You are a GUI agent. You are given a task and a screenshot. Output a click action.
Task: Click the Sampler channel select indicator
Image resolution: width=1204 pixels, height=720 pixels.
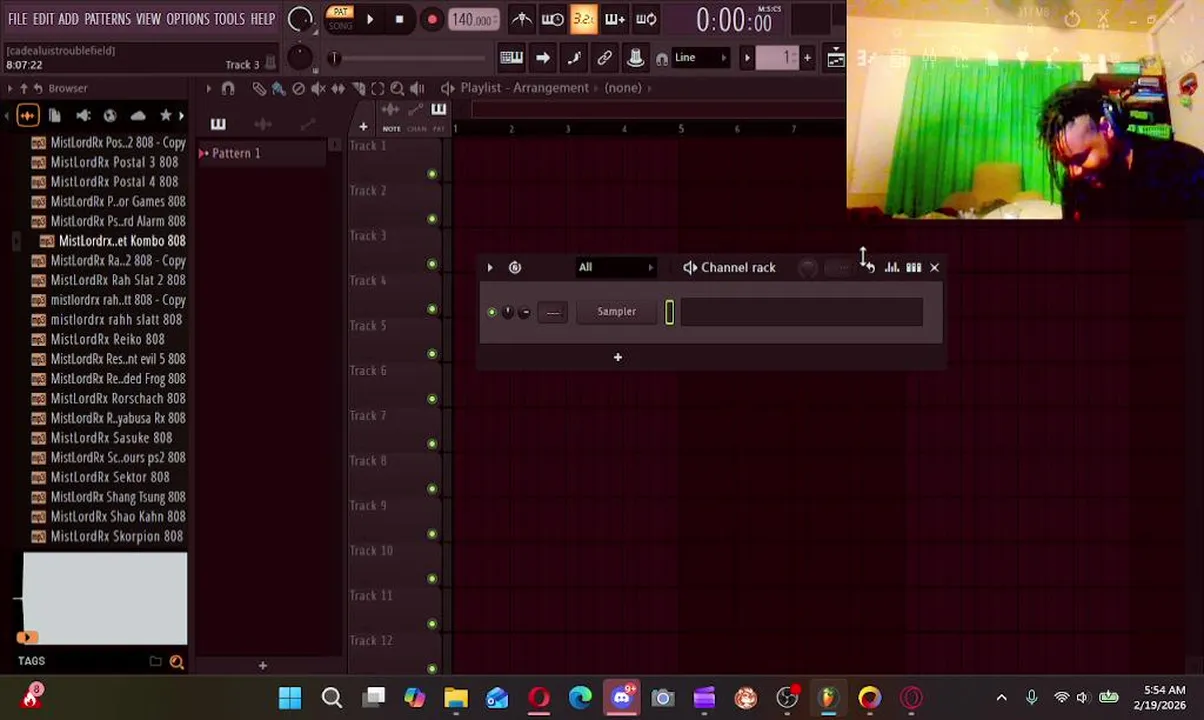tap(669, 312)
